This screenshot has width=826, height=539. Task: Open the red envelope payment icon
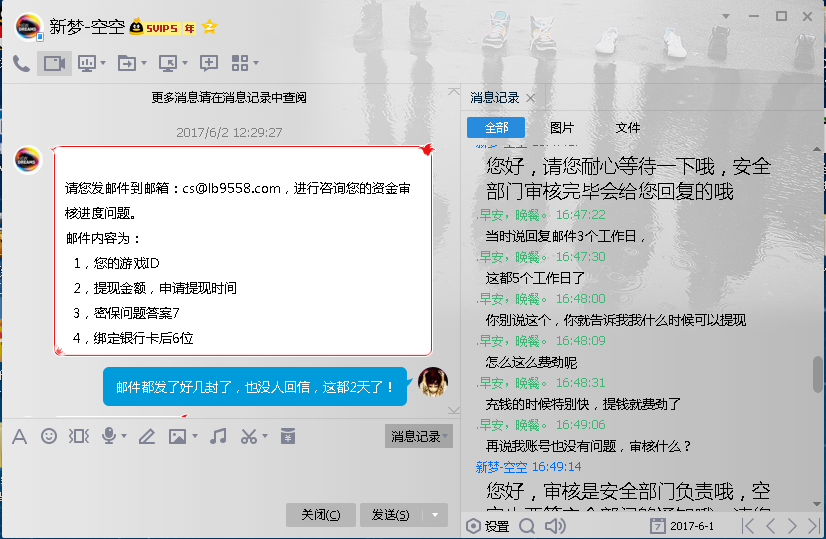pyautogui.click(x=288, y=436)
